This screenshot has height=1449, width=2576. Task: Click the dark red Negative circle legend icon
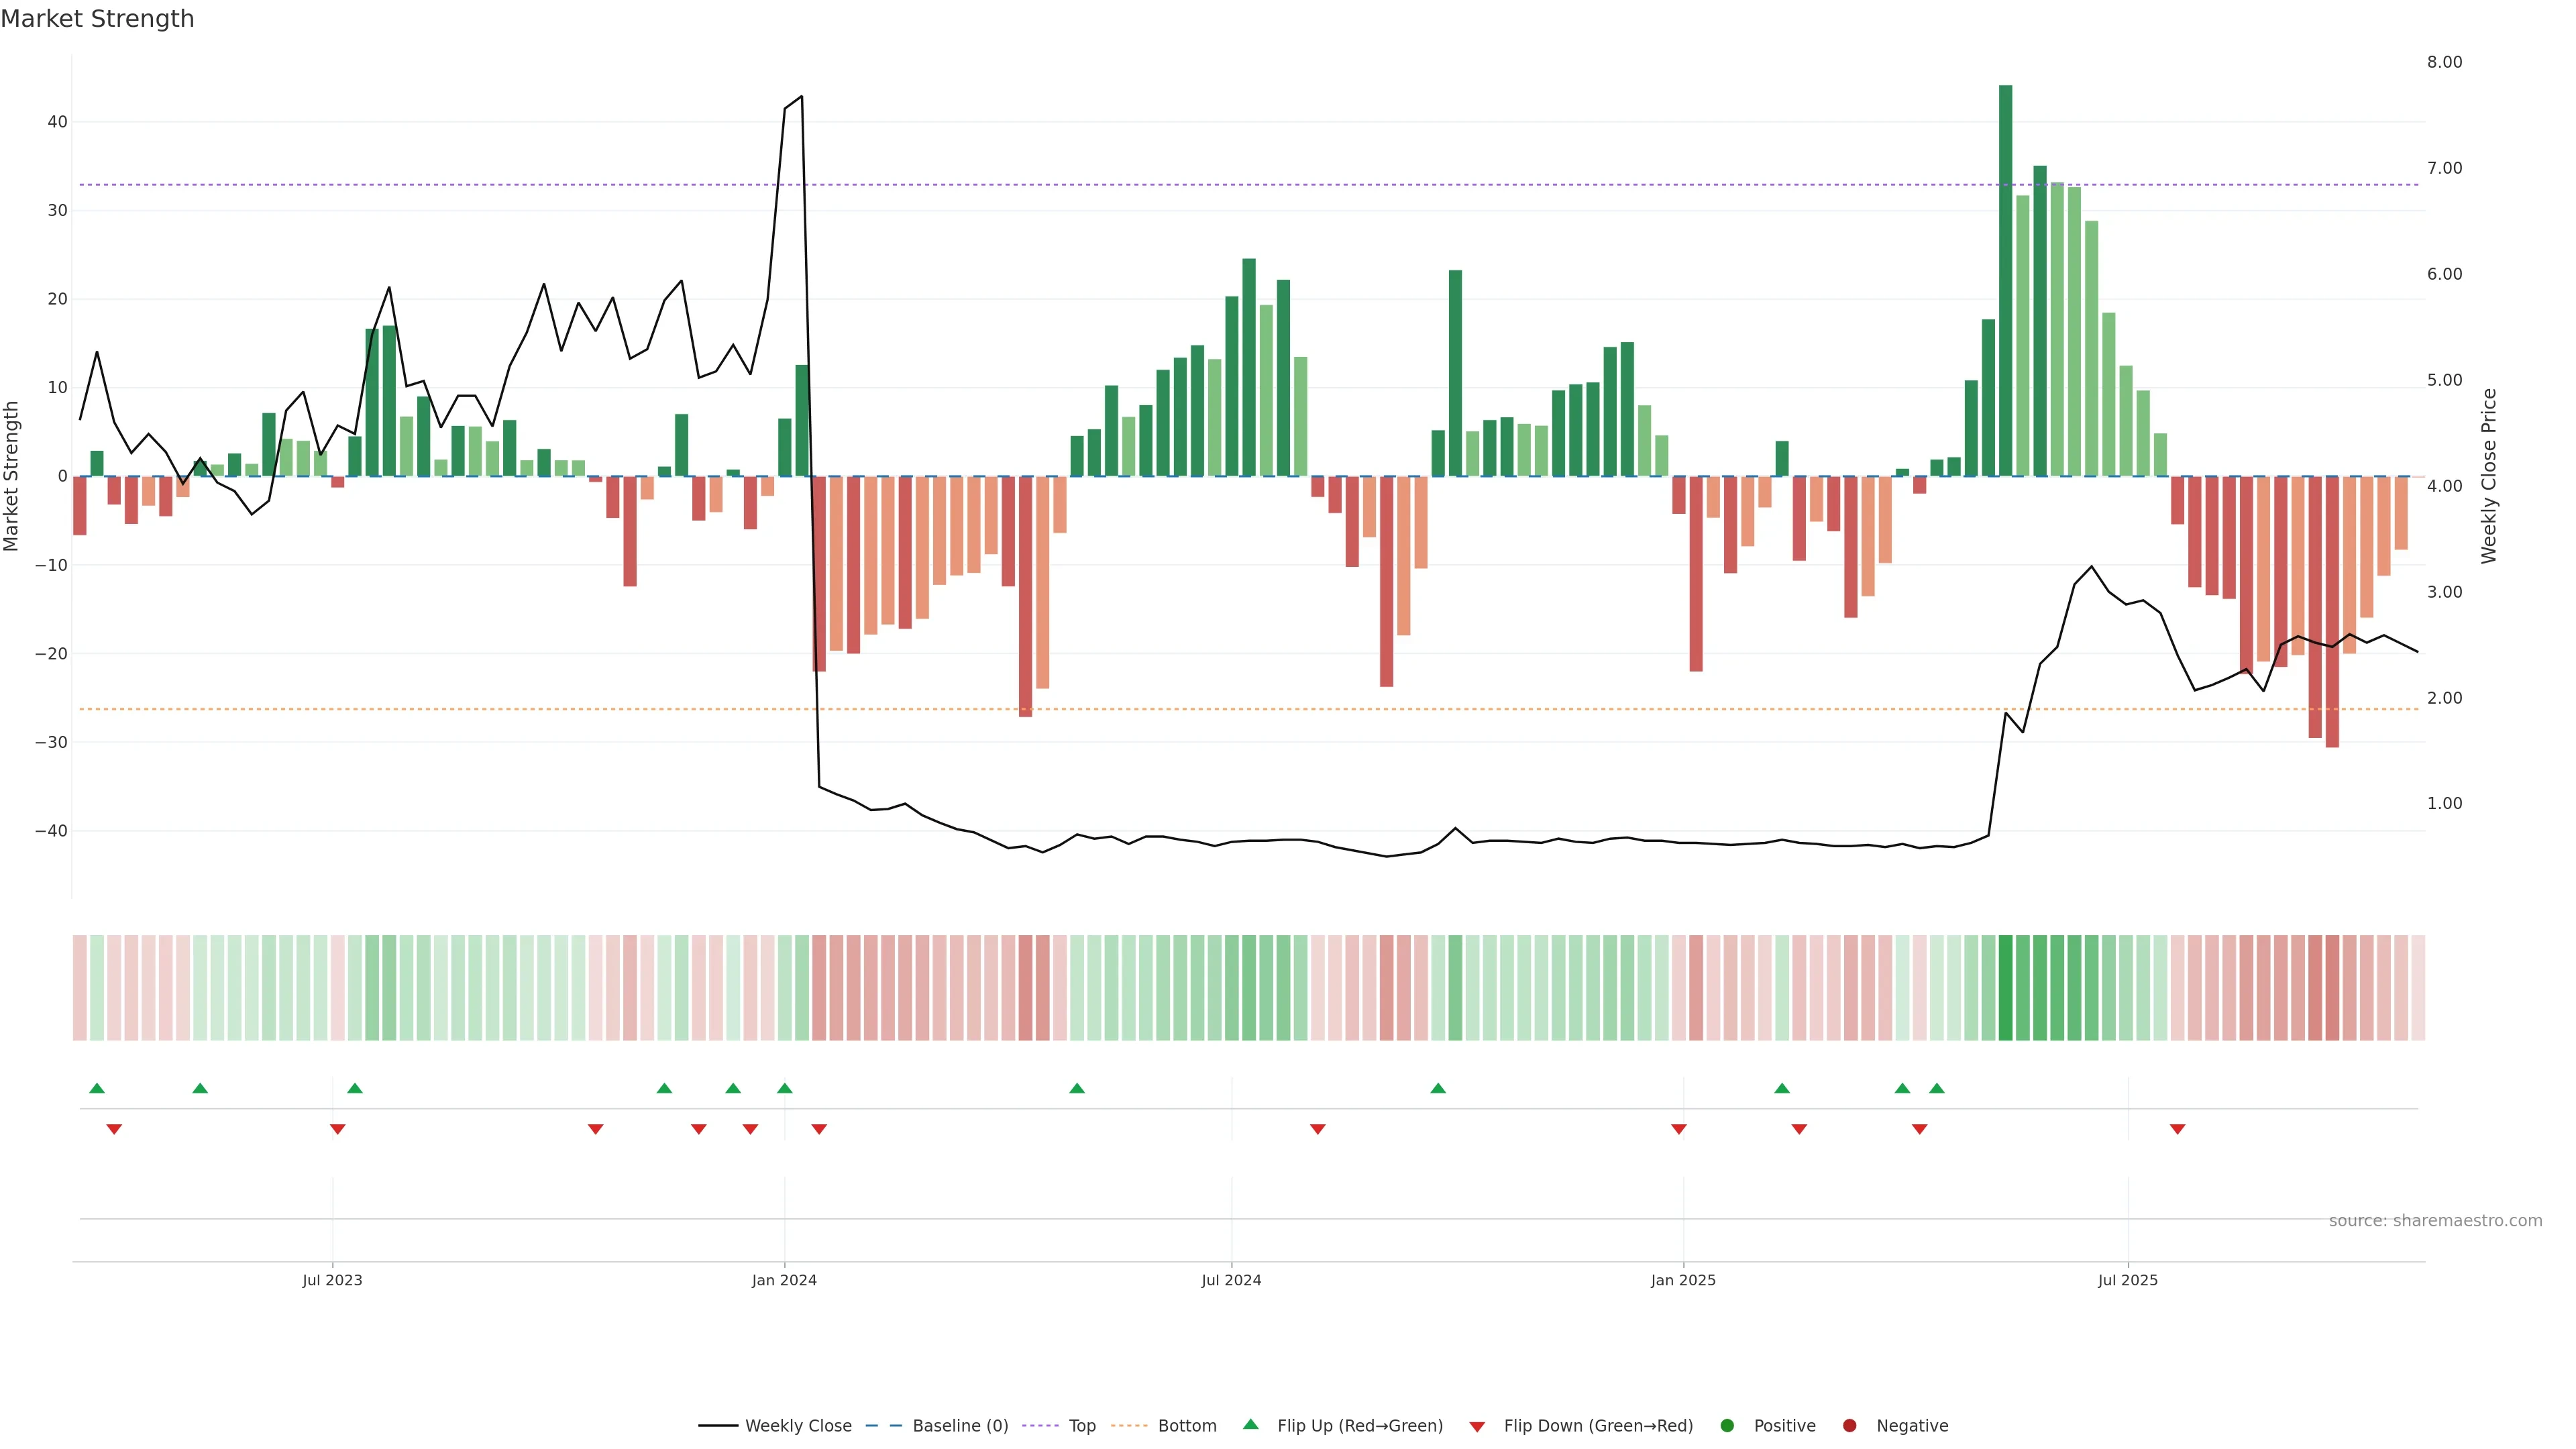point(1849,1426)
